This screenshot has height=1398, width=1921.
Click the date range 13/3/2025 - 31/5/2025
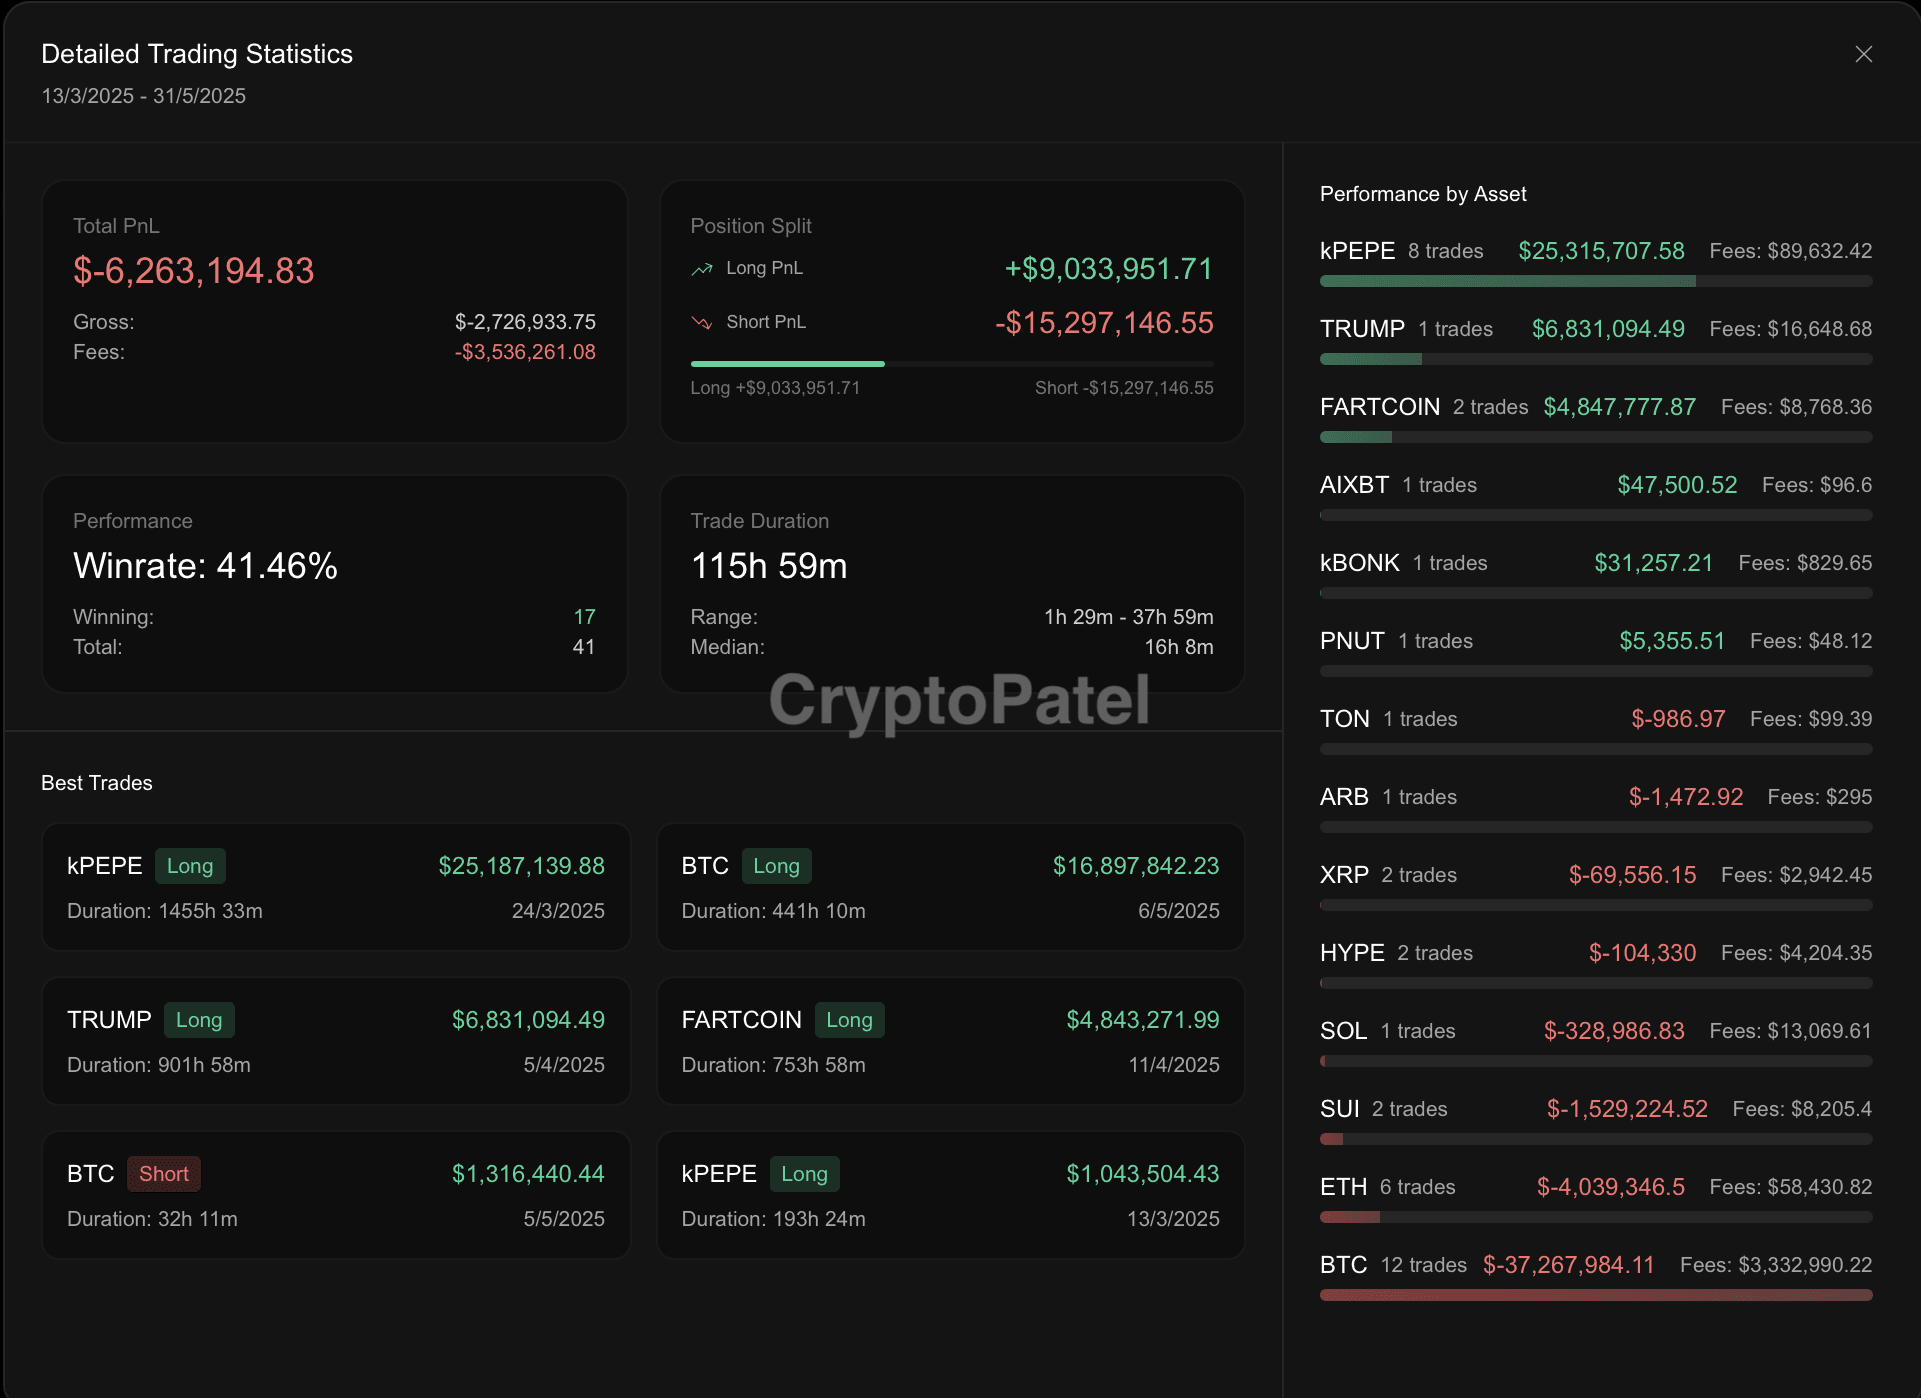144,96
